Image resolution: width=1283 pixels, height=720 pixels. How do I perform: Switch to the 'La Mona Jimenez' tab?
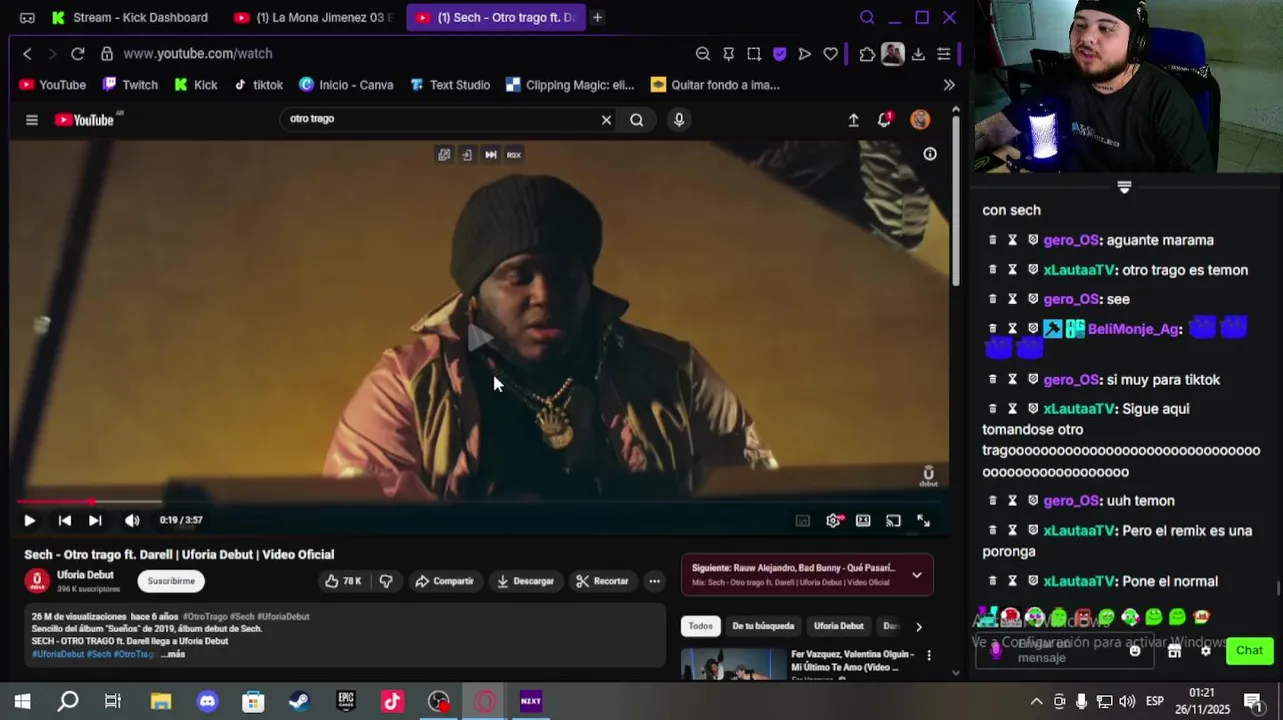[x=313, y=17]
